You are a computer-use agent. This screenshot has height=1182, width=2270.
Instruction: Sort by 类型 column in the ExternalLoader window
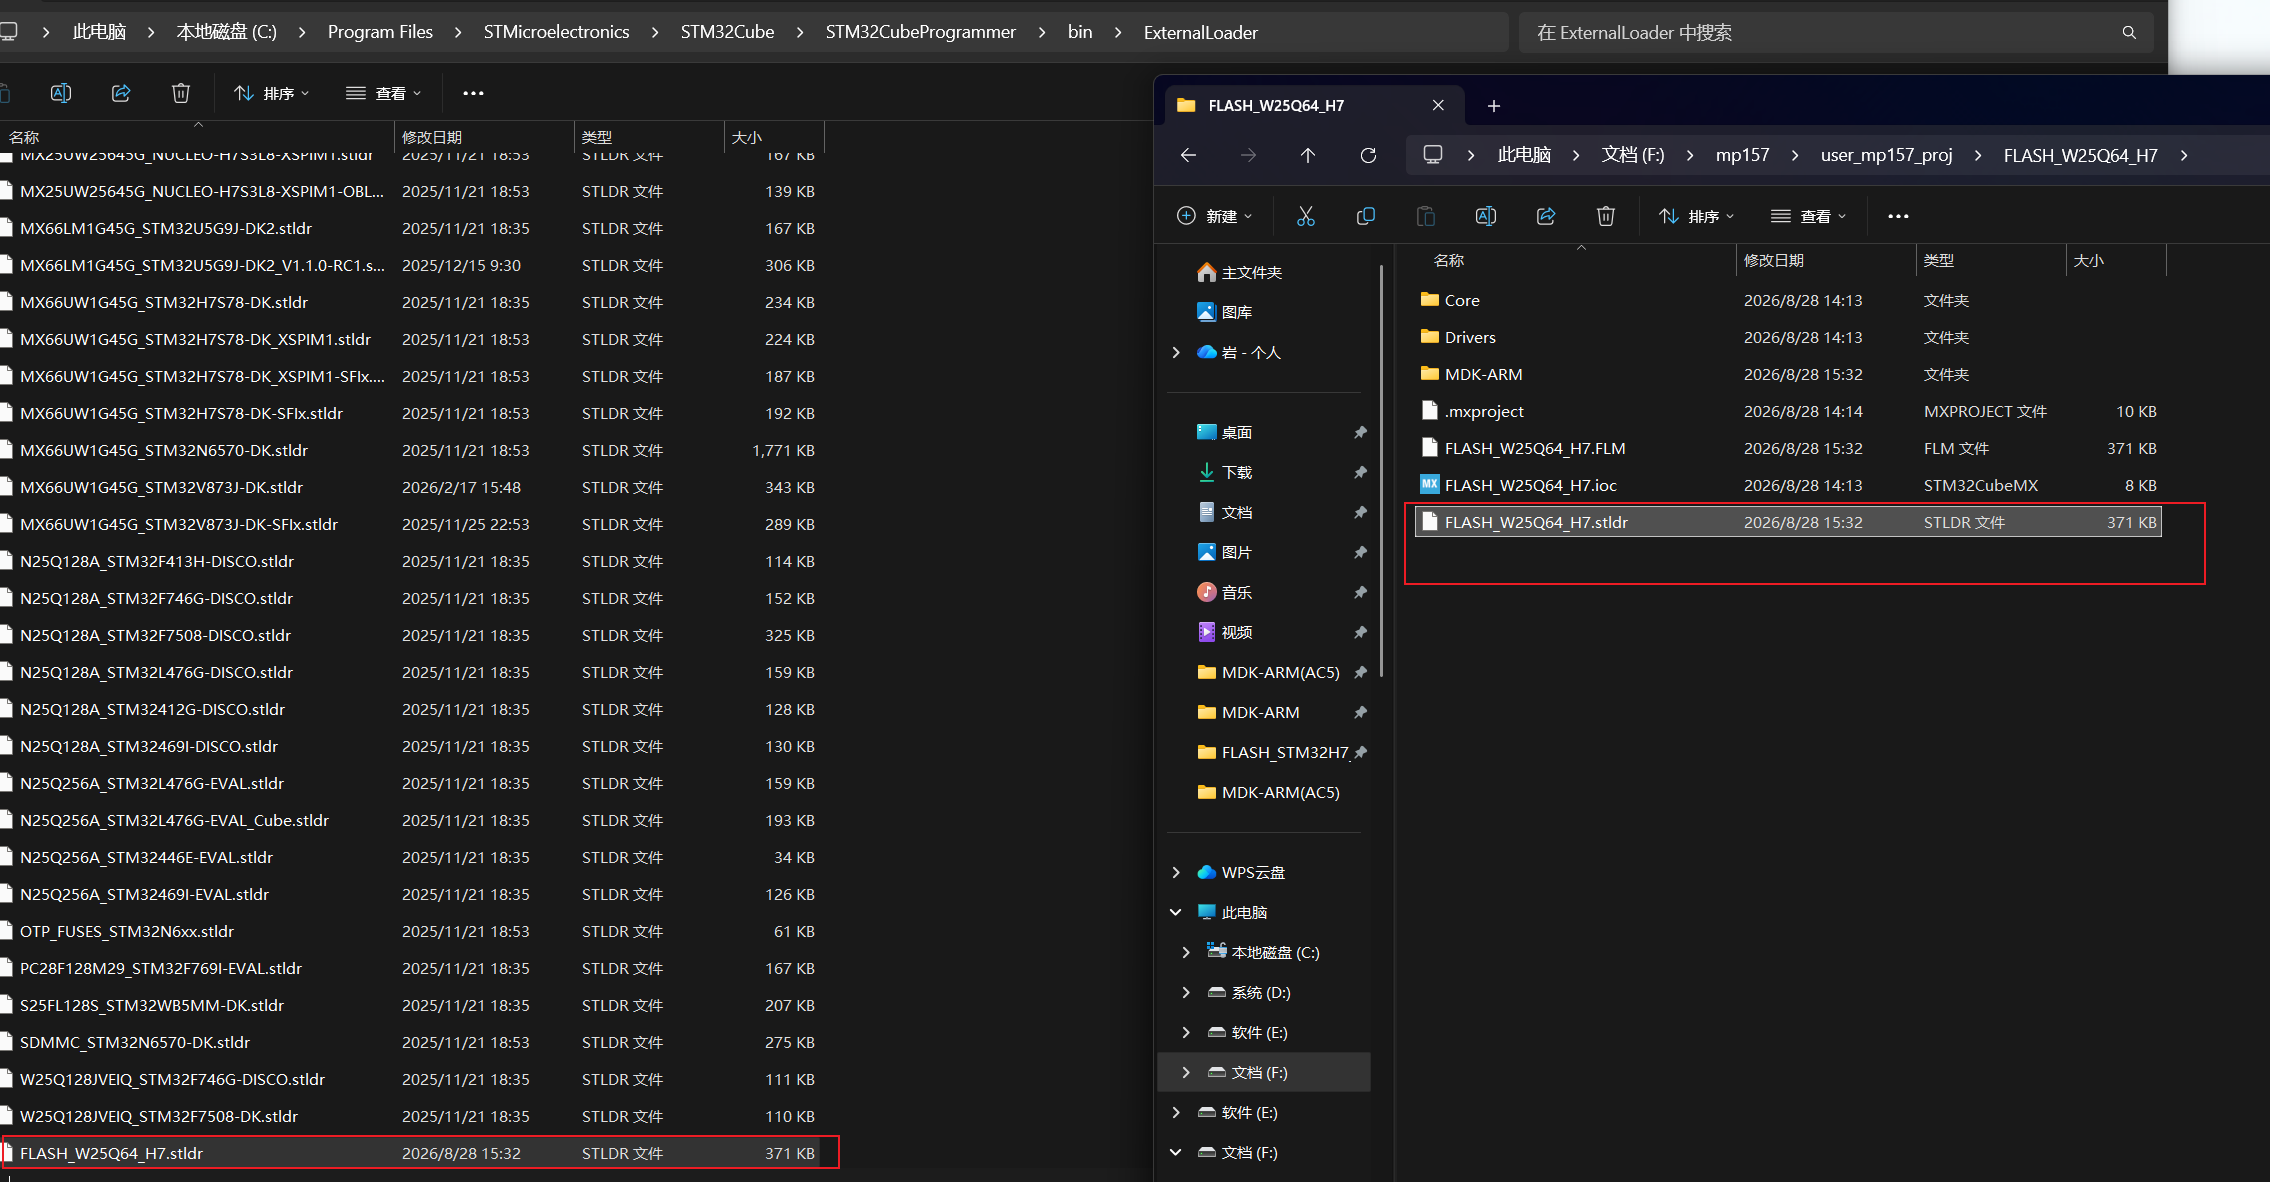click(648, 137)
